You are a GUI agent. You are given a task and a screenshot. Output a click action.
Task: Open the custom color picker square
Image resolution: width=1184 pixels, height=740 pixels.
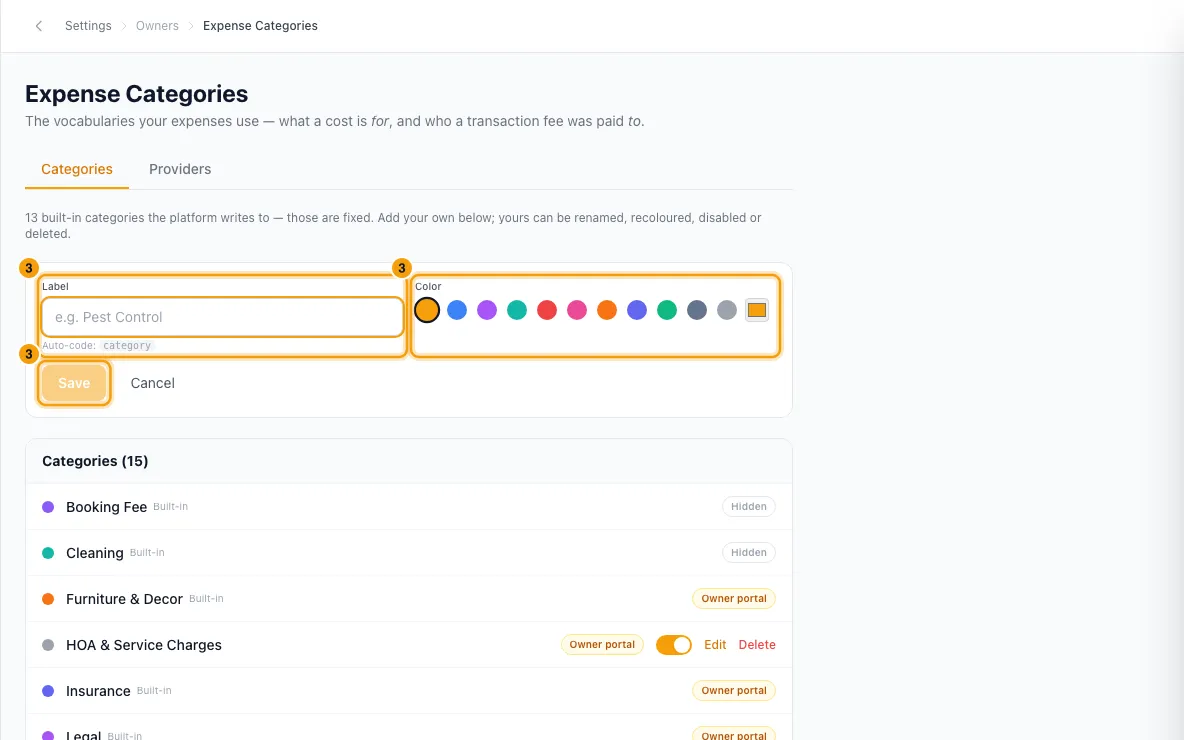coord(757,310)
